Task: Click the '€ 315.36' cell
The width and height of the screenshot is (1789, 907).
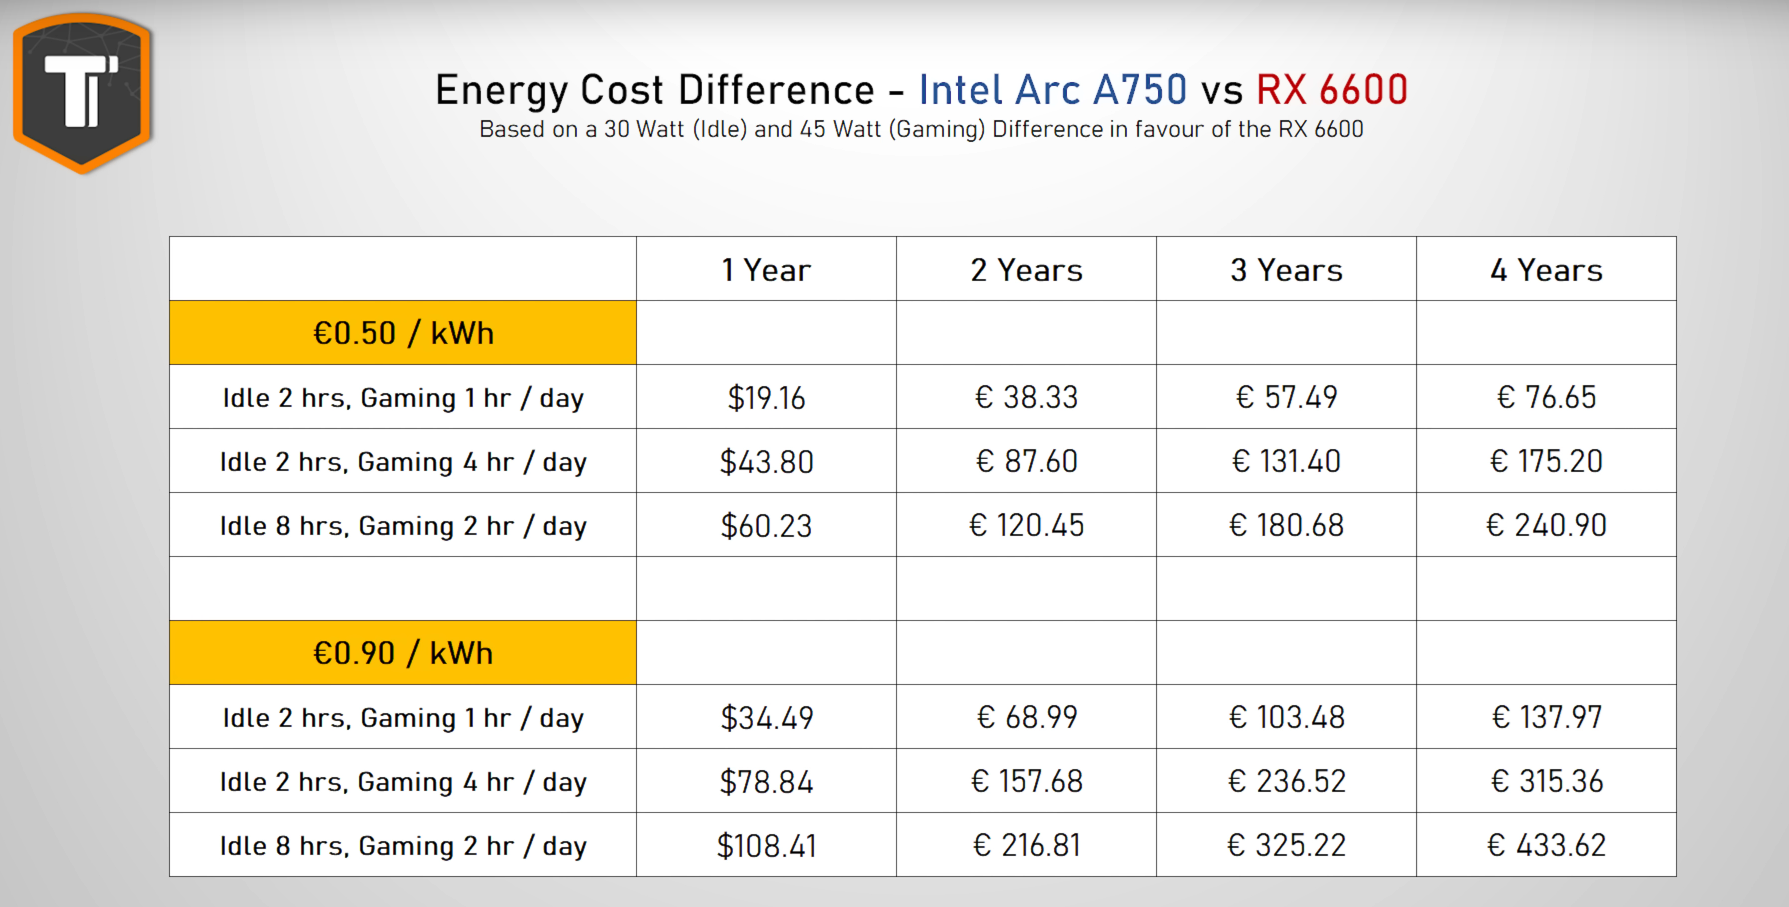Action: point(1547,781)
